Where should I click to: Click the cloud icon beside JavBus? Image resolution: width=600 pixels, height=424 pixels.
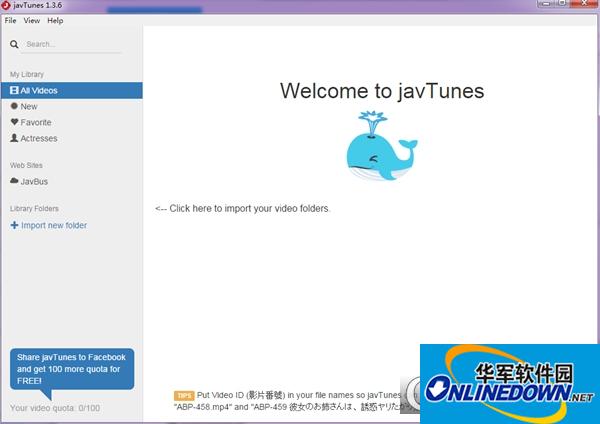14,181
